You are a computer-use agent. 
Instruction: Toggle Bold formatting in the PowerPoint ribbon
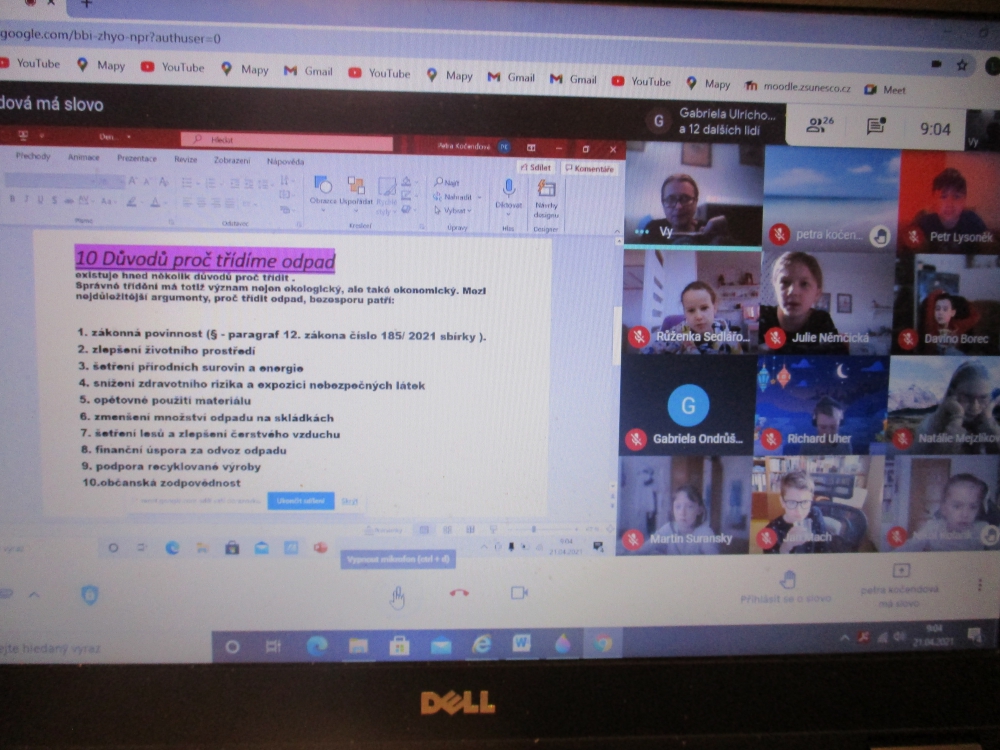12,199
